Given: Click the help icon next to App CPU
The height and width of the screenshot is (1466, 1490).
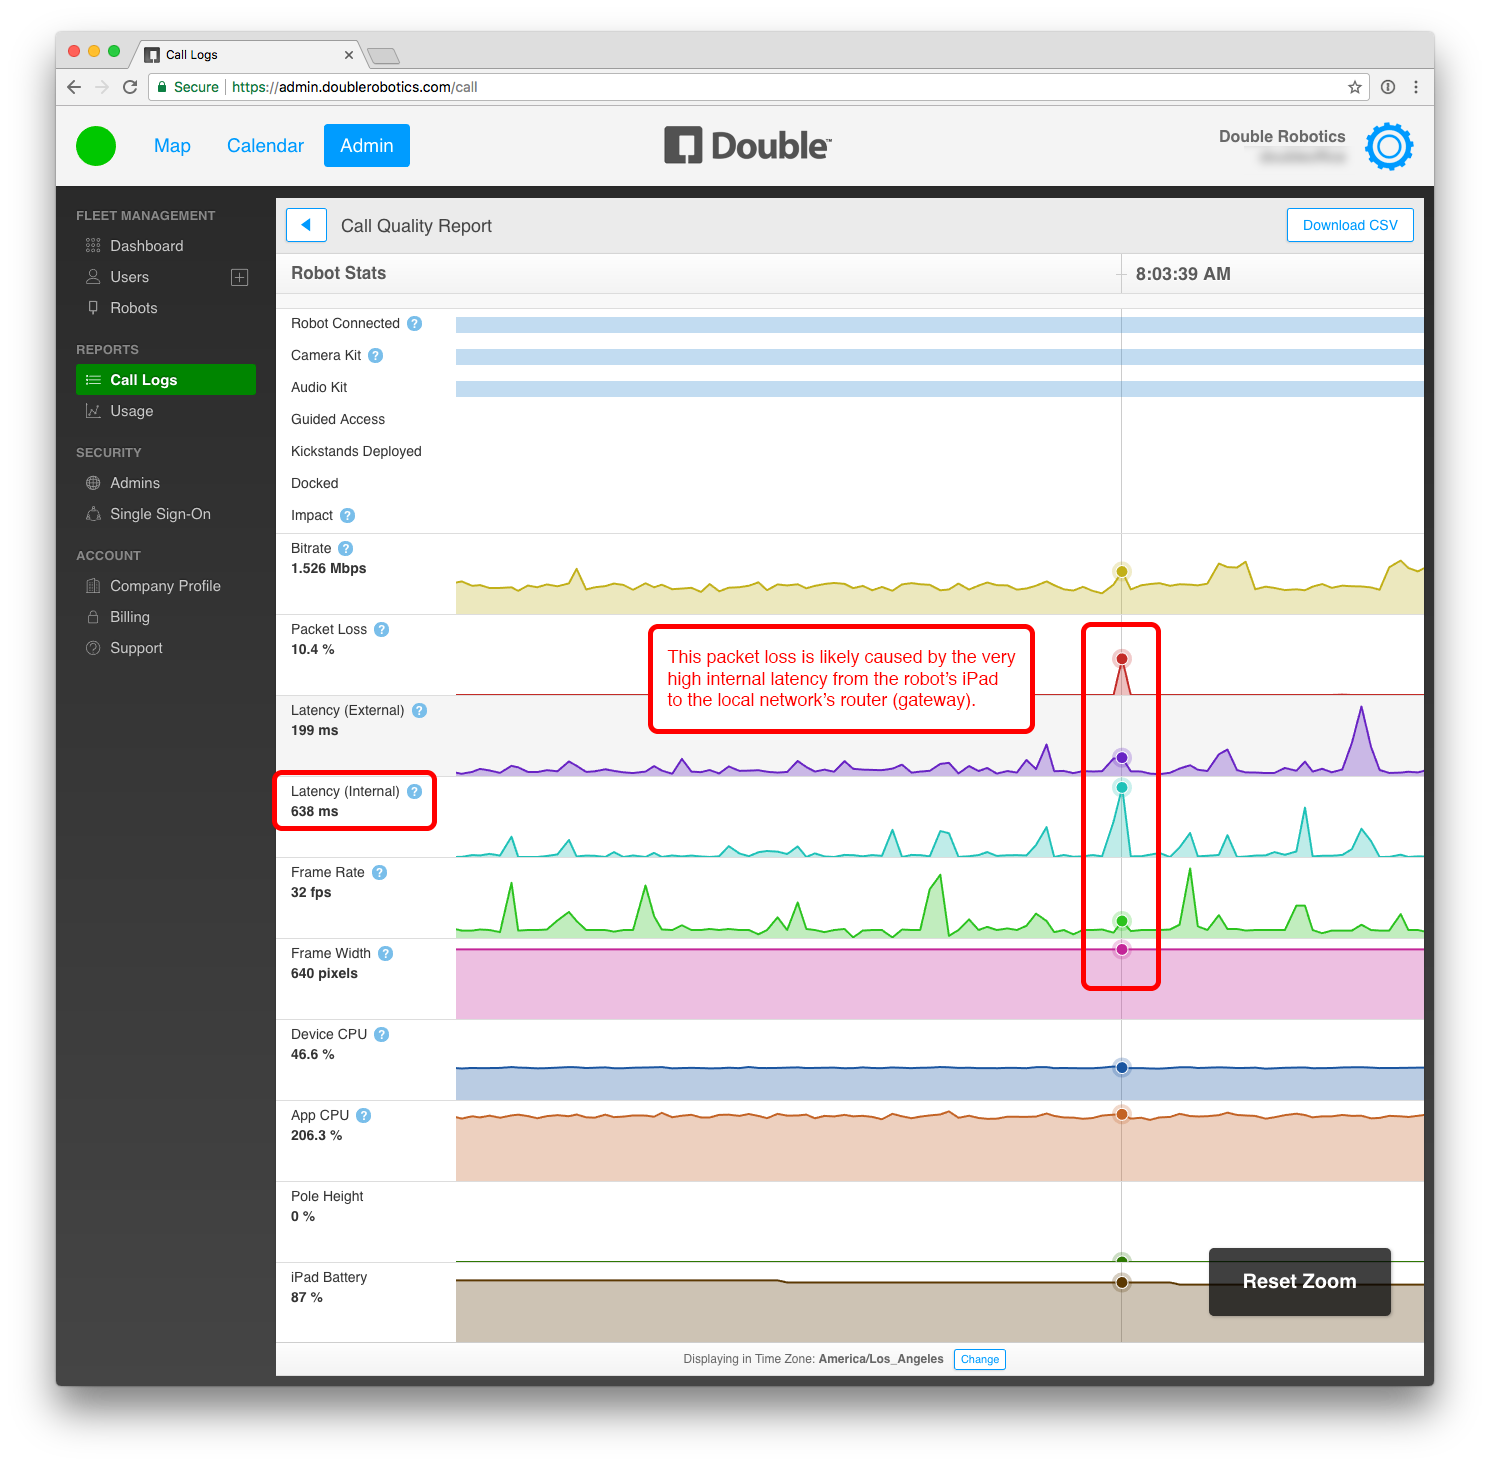Looking at the screenshot, I should coord(363,1116).
